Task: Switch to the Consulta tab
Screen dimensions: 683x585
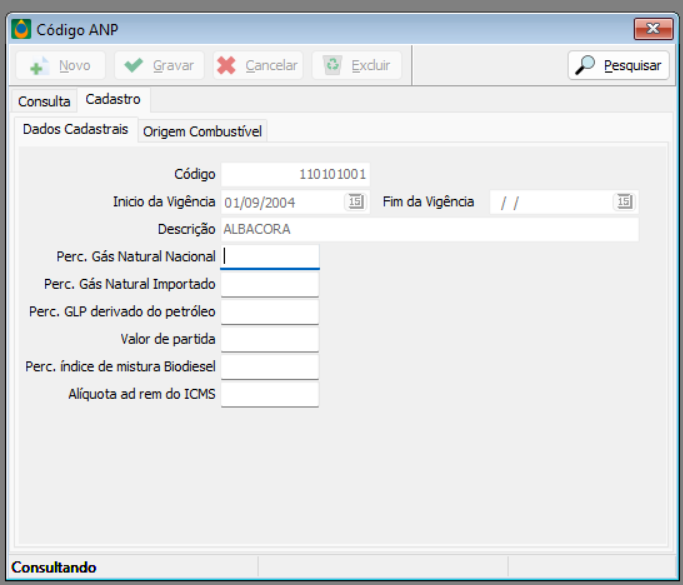Action: (44, 101)
